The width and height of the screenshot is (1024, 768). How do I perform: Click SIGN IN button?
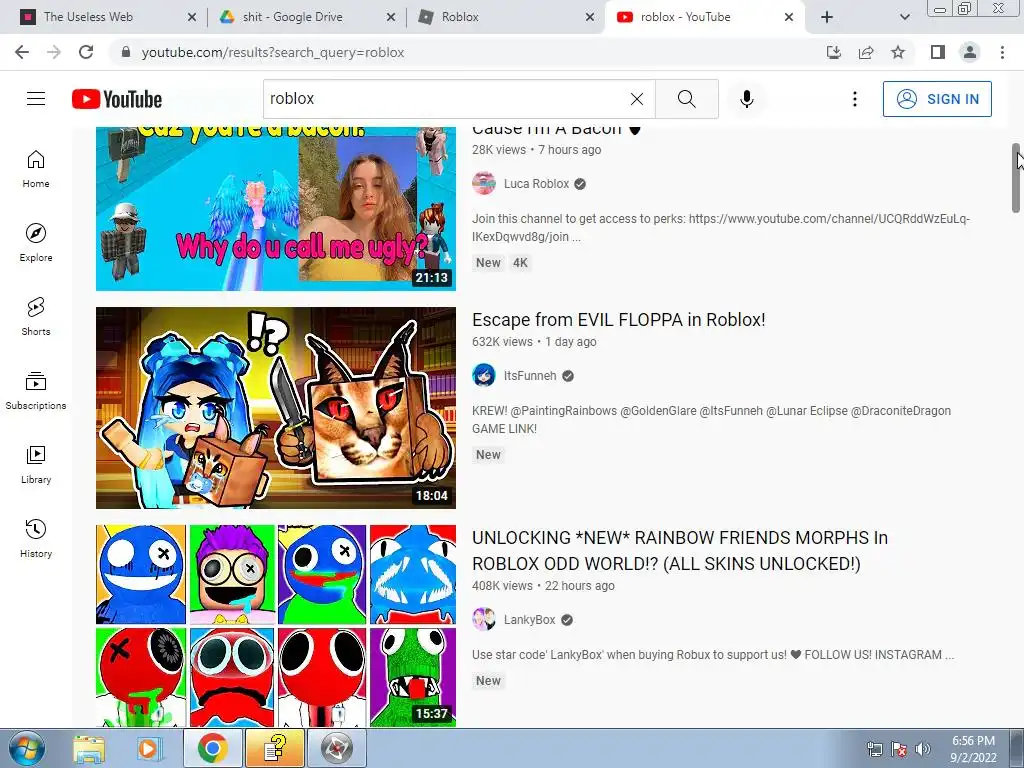coord(937,99)
